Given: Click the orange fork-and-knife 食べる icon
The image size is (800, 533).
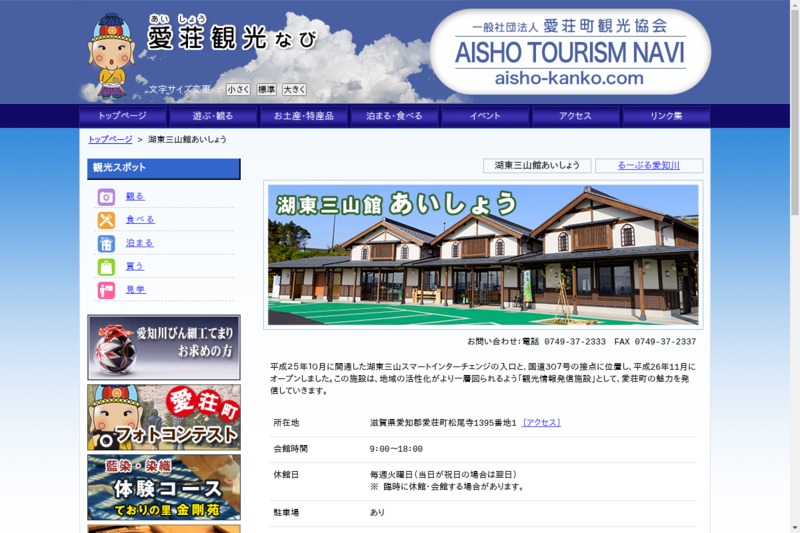Looking at the screenshot, I should point(106,220).
